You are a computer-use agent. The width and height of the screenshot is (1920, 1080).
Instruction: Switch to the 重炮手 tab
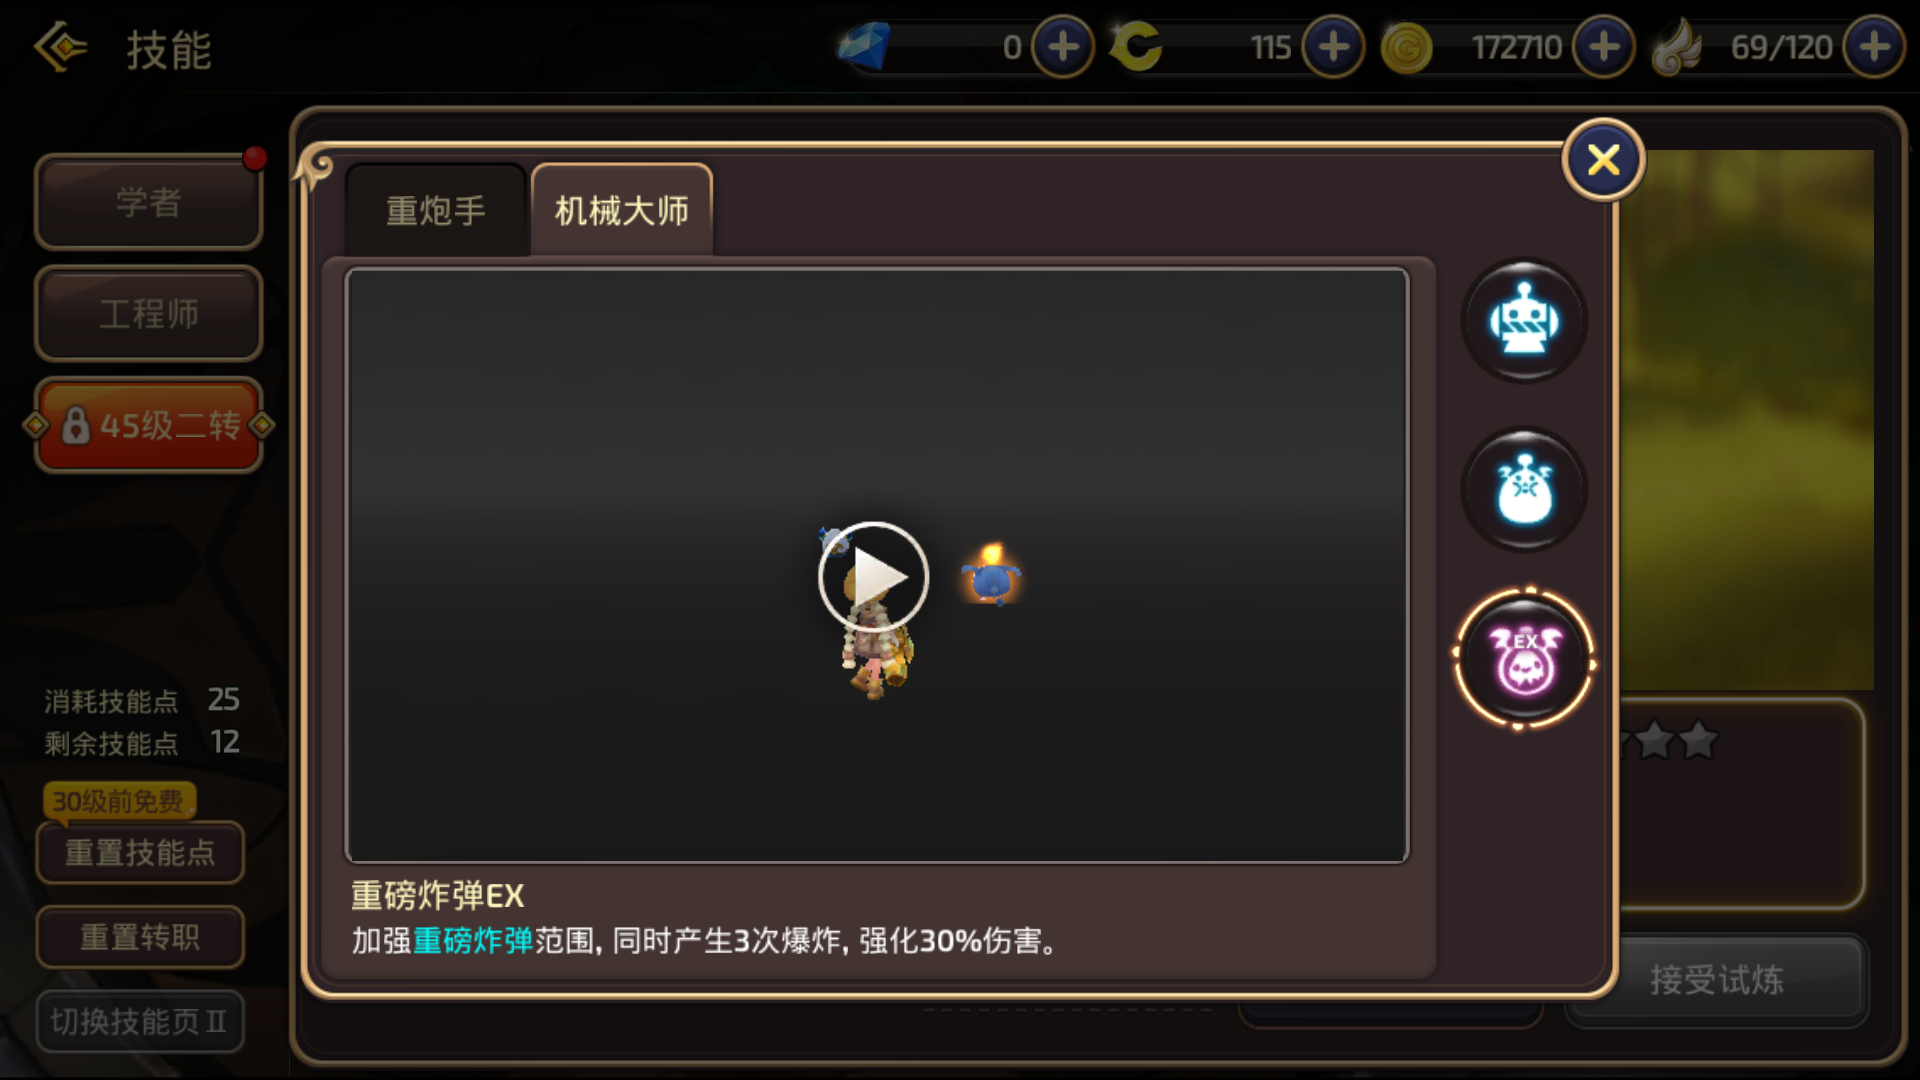coord(436,211)
